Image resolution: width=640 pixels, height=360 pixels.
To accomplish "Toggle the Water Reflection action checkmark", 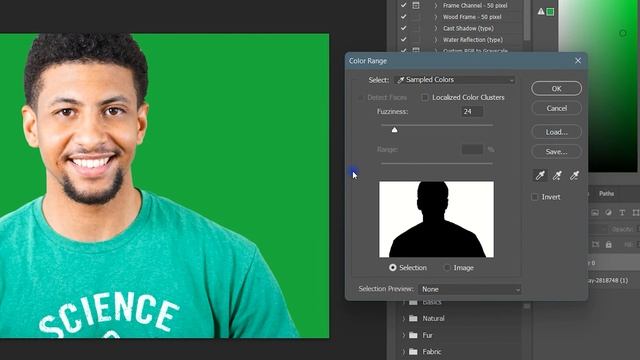I will 403,40.
